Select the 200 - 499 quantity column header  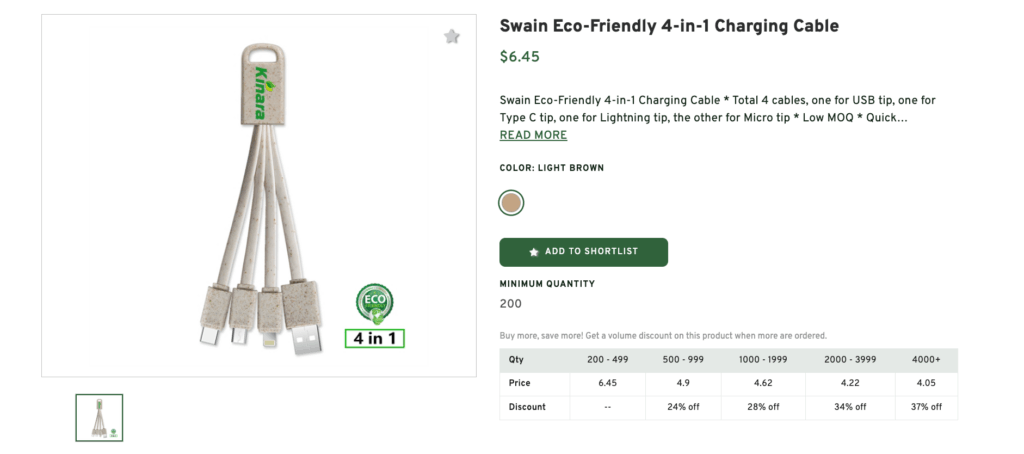click(607, 360)
